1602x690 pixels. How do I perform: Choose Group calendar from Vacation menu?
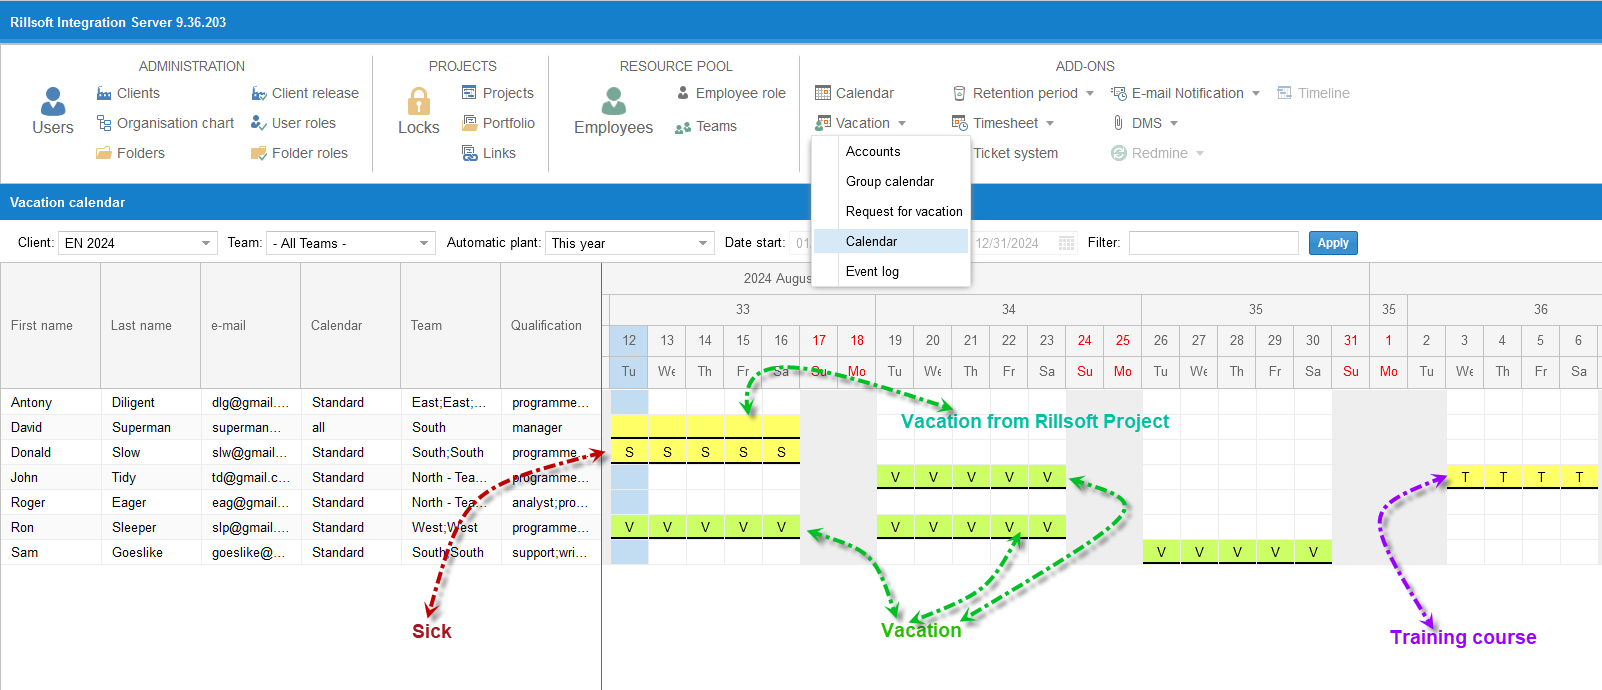pyautogui.click(x=889, y=181)
